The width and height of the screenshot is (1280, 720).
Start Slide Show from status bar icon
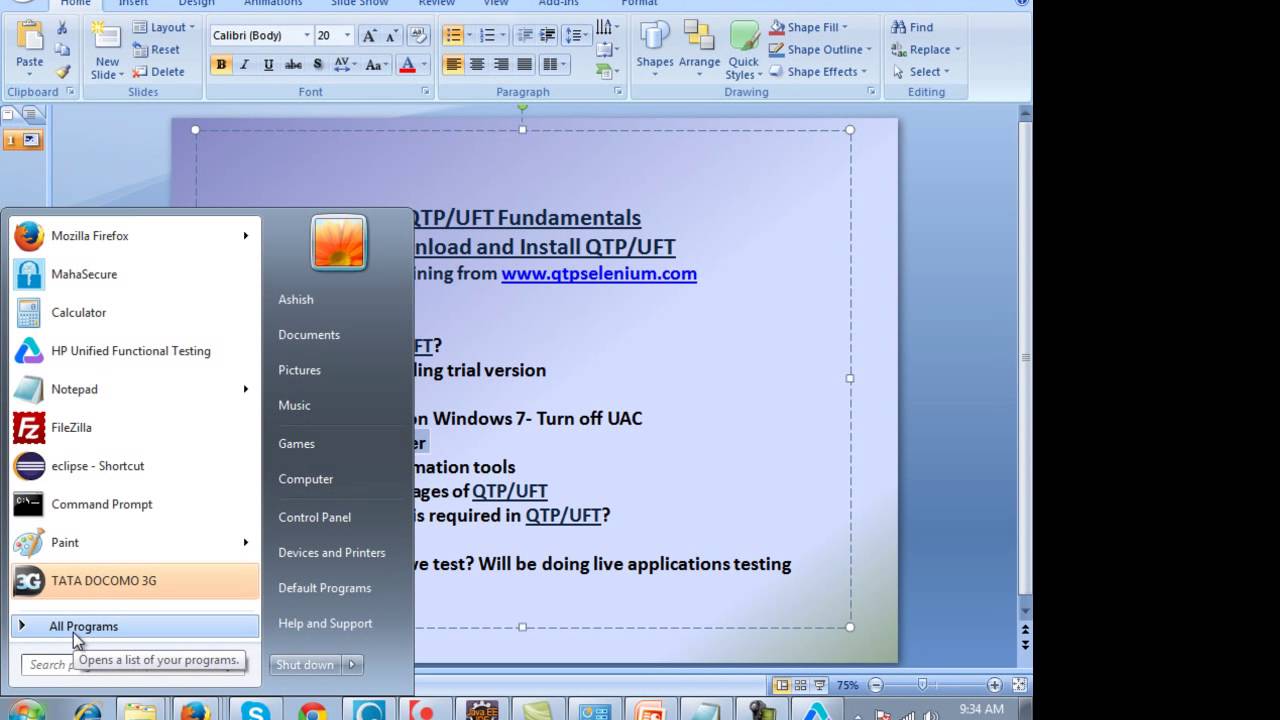(819, 685)
